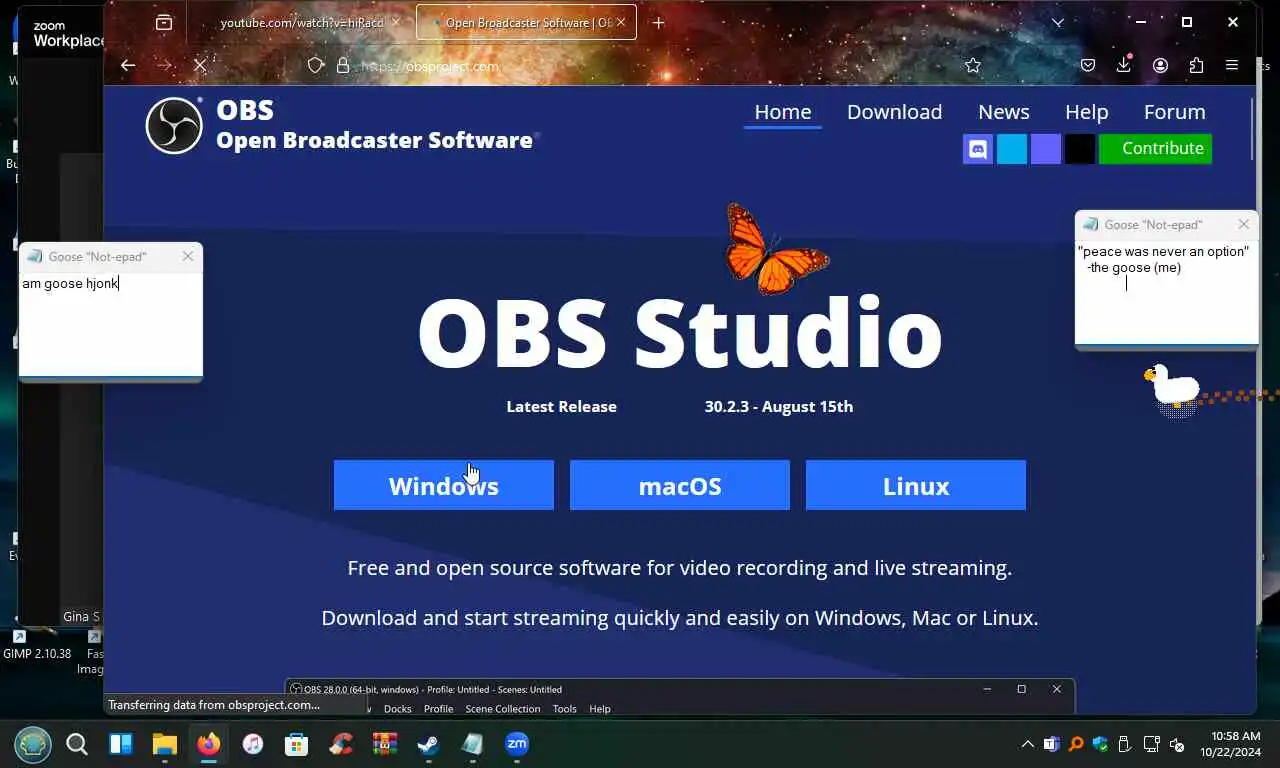1280x768 pixels.
Task: Click the OBS logo icon on the website
Action: pyautogui.click(x=174, y=125)
